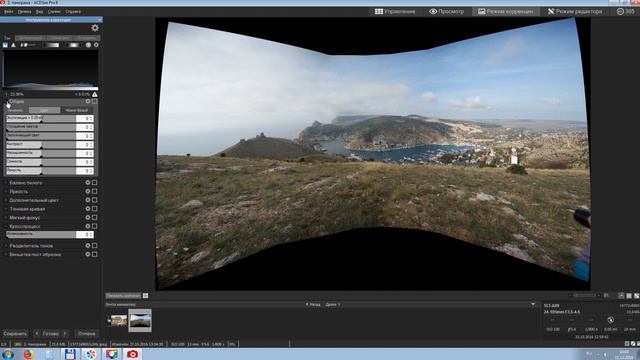
Task: Launch Firefox from the taskbar
Action: point(28,354)
